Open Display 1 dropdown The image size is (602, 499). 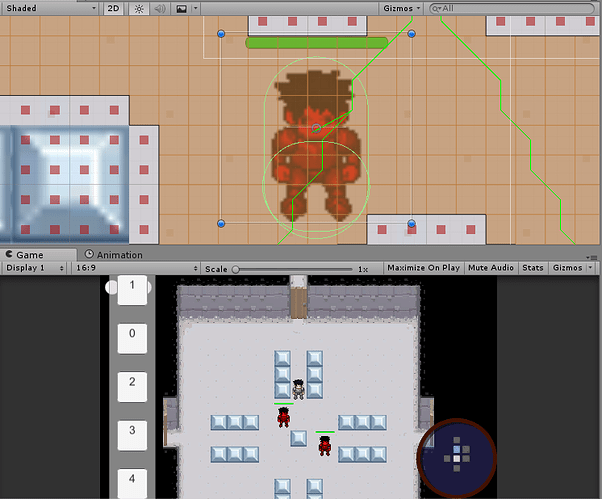click(35, 268)
